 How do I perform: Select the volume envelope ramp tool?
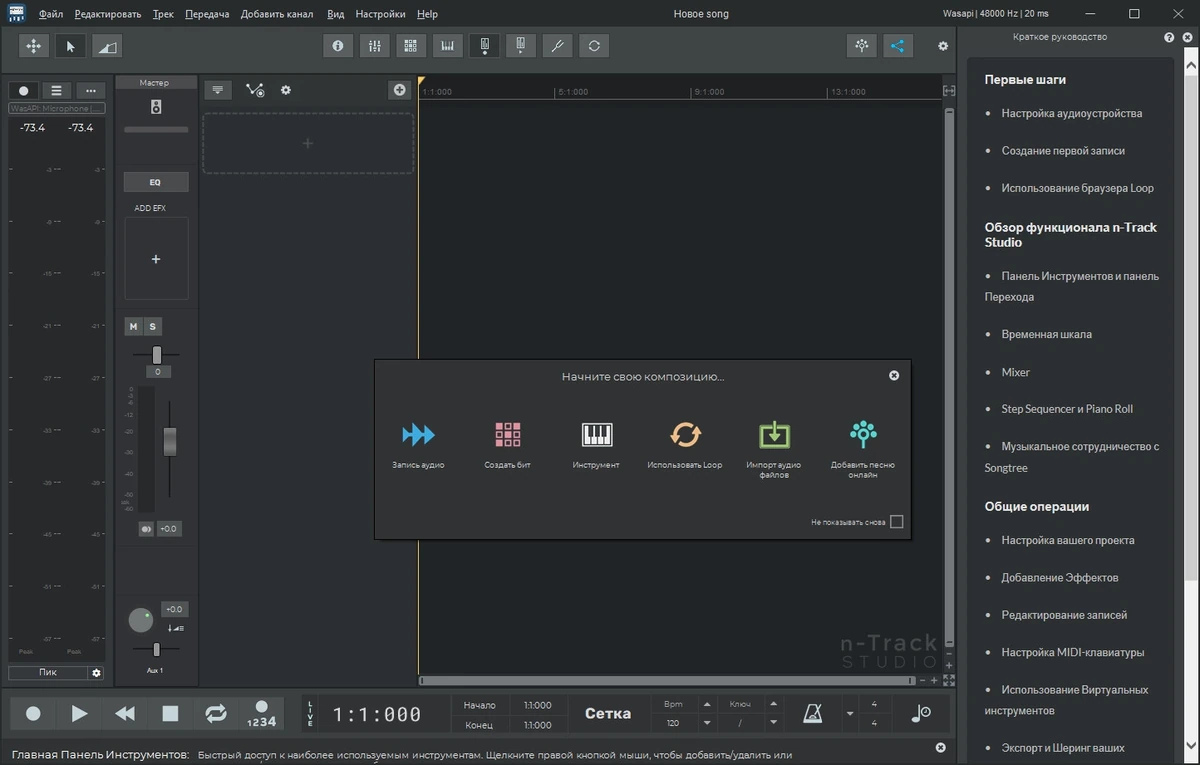[107, 46]
